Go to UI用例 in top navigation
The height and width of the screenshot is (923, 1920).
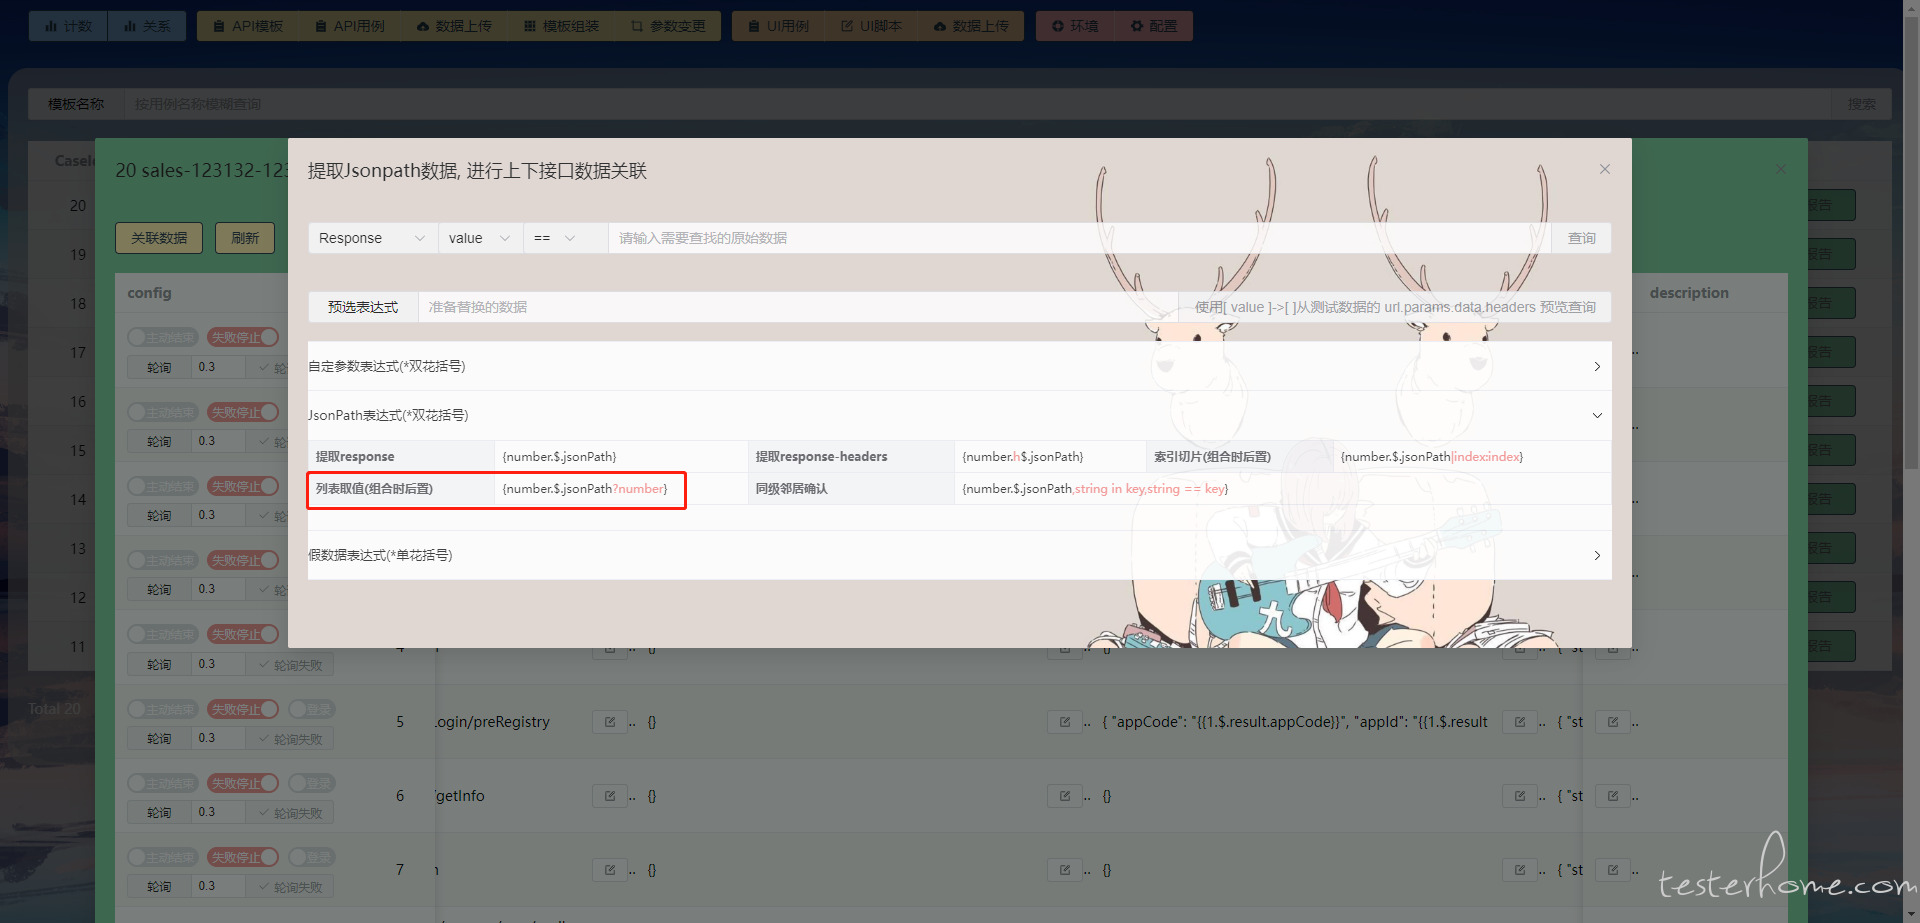778,26
